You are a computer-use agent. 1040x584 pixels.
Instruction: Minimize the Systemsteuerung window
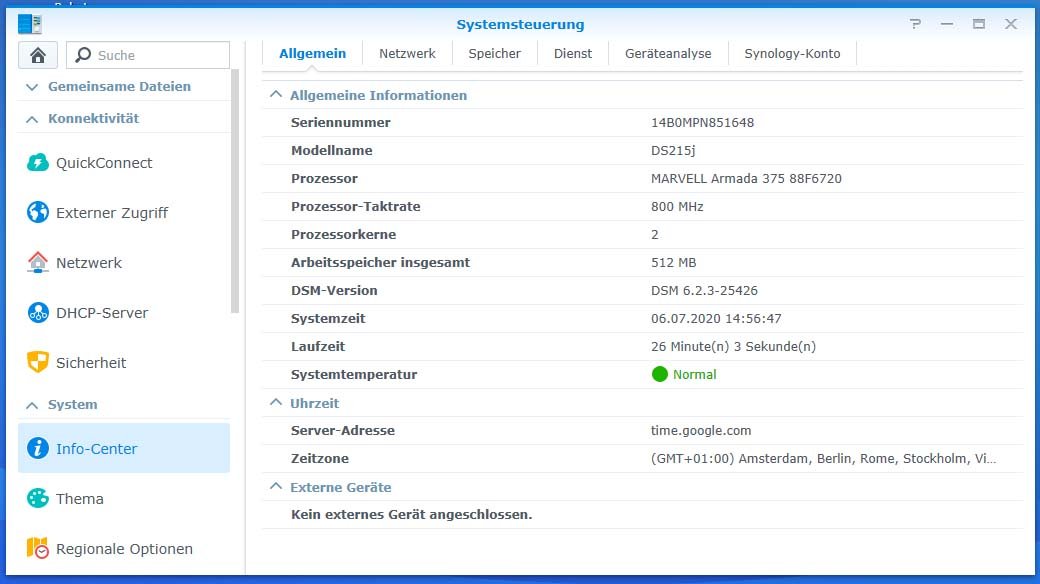pos(946,24)
